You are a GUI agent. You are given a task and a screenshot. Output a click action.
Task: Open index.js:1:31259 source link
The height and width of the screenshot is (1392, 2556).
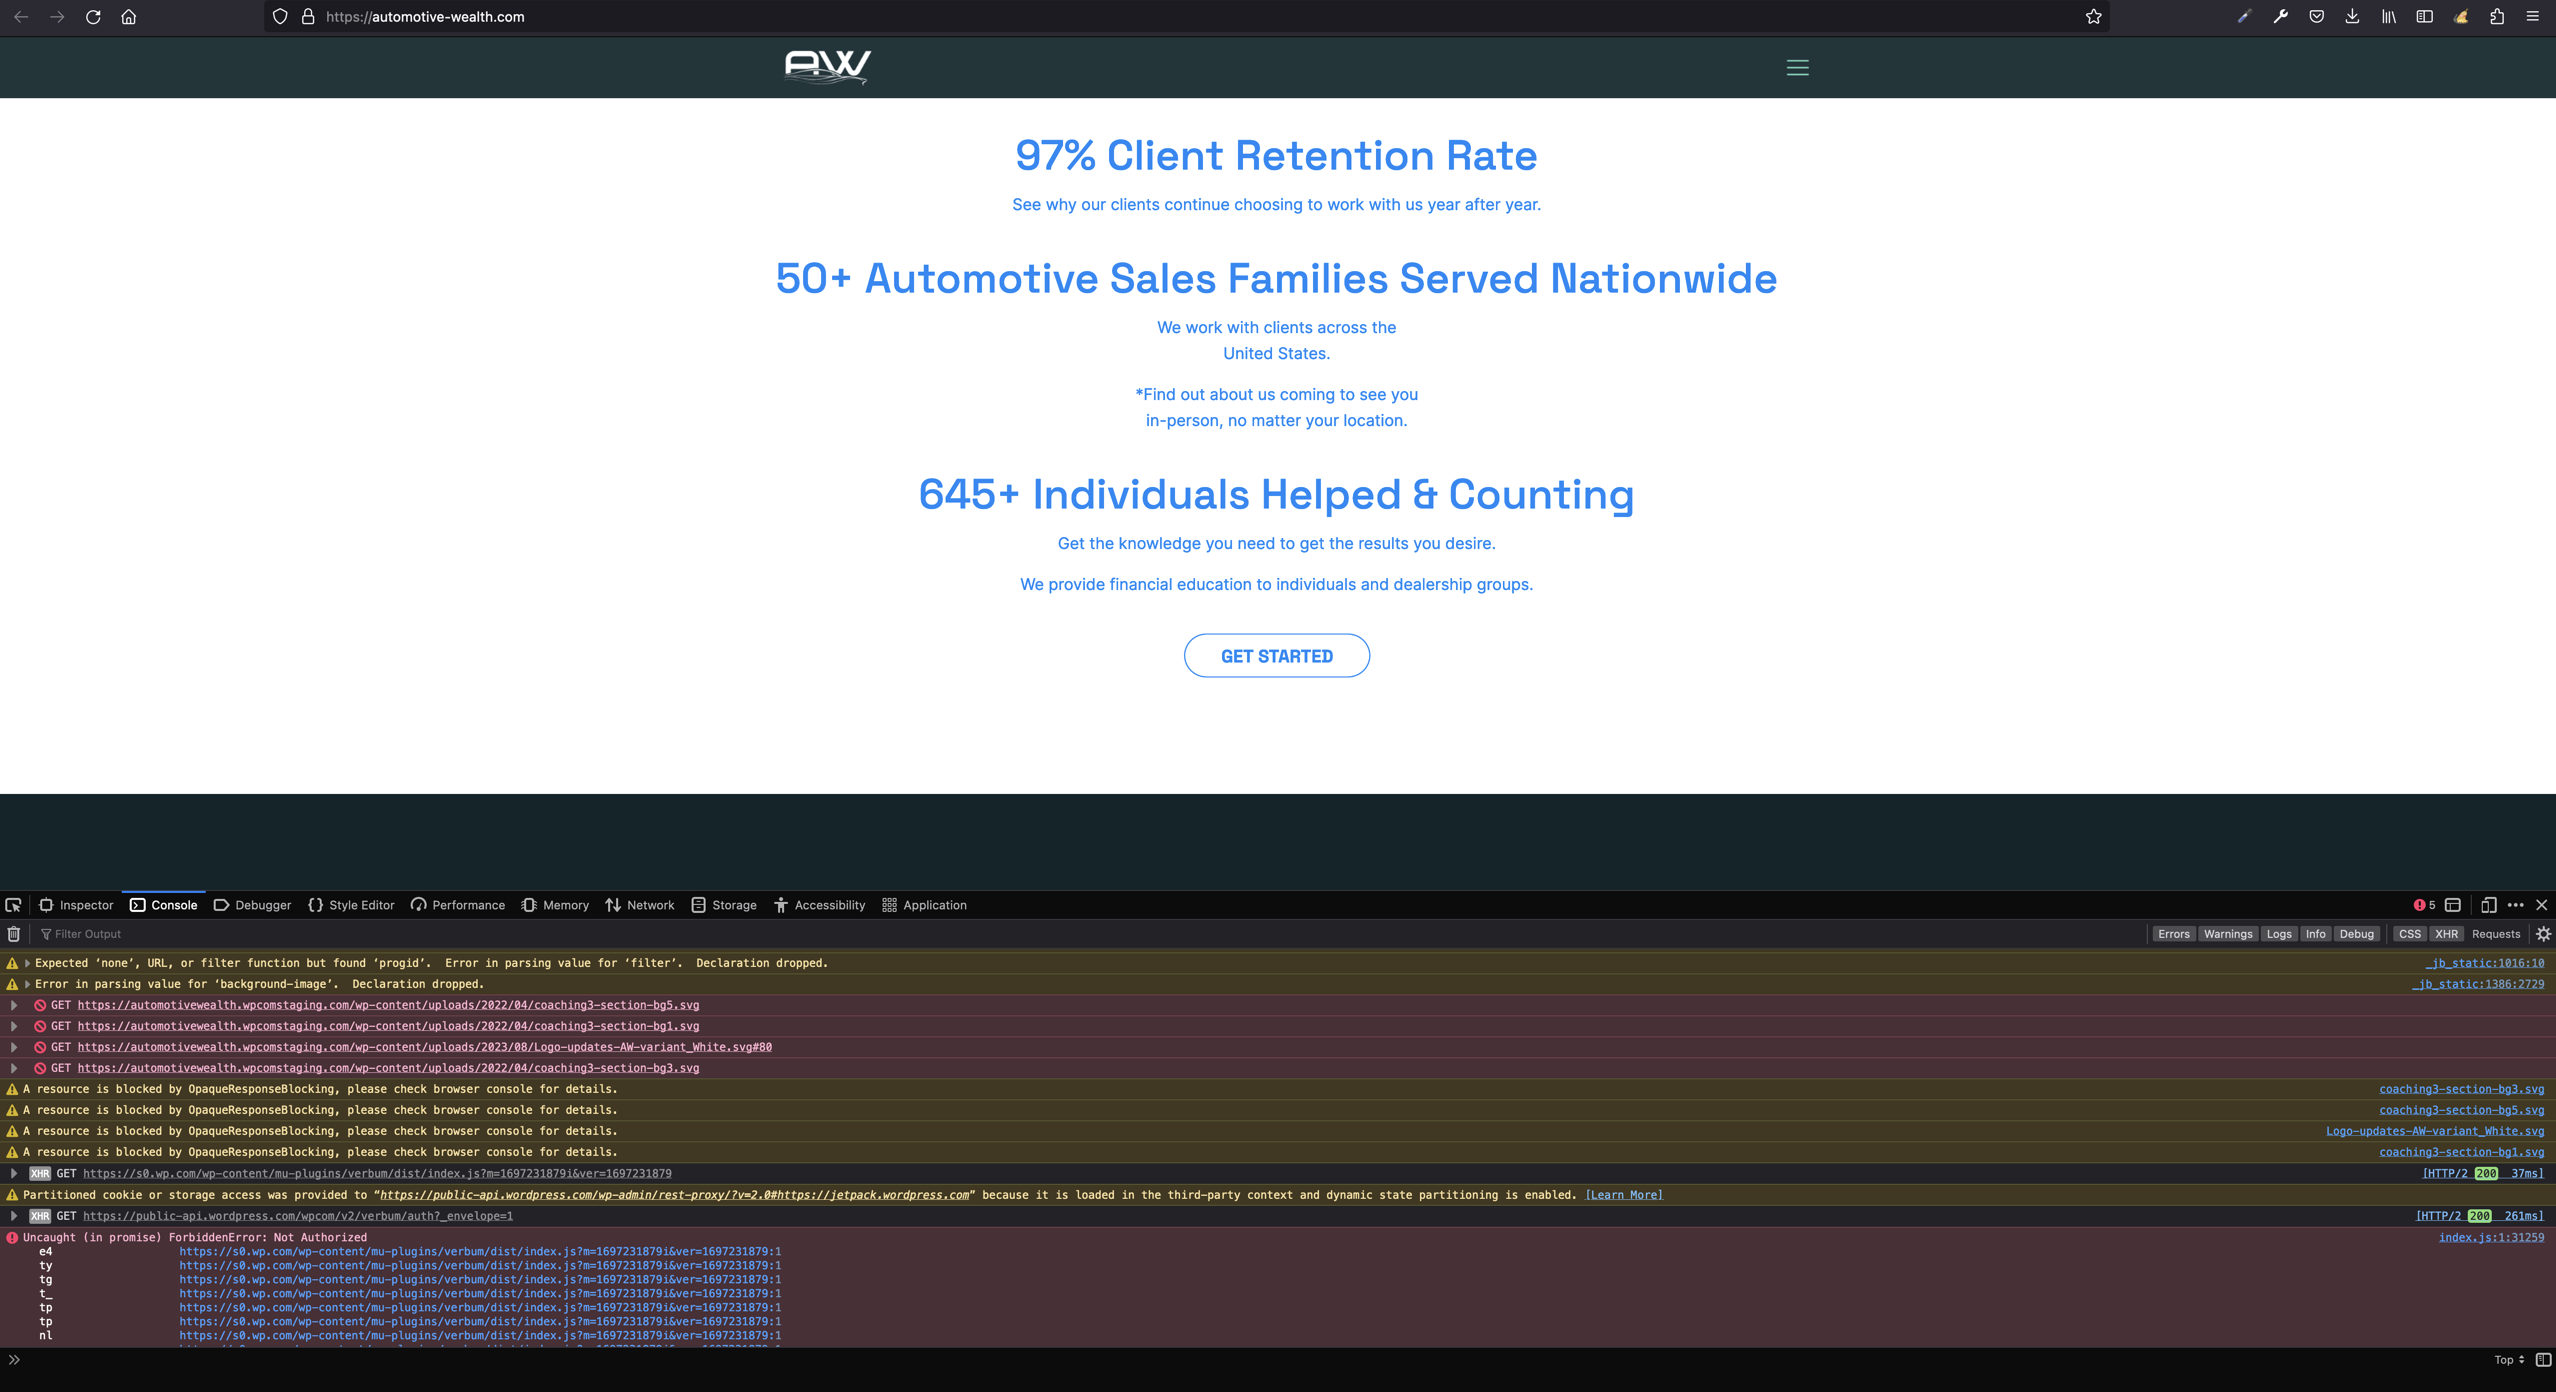[2491, 1238]
